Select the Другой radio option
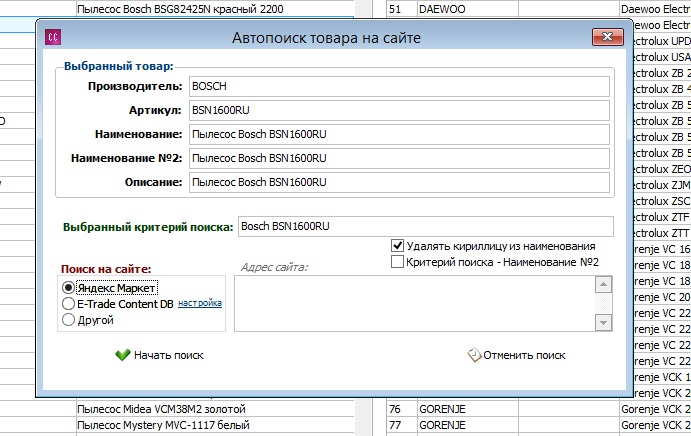 [x=68, y=320]
